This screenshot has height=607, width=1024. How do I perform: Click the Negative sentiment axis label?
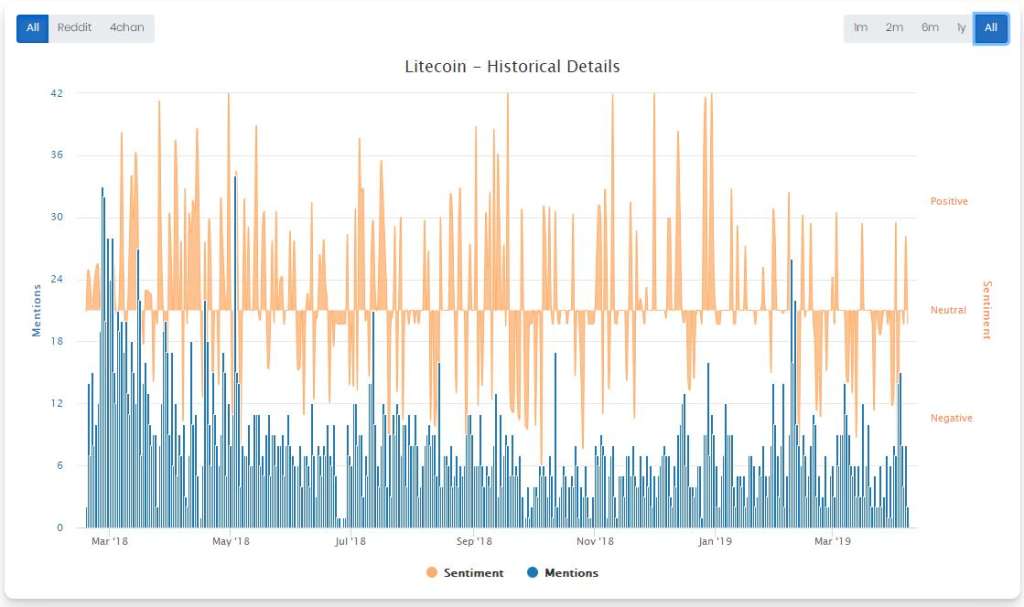952,418
